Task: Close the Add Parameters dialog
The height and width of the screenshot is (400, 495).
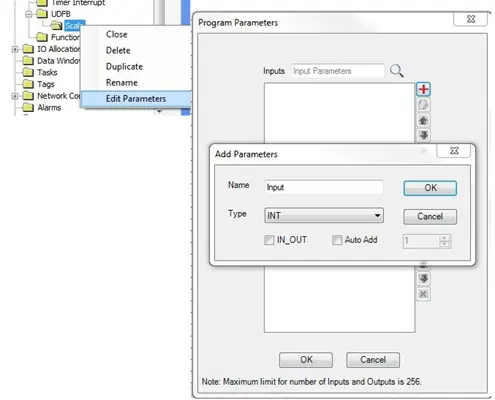Action: 454,151
